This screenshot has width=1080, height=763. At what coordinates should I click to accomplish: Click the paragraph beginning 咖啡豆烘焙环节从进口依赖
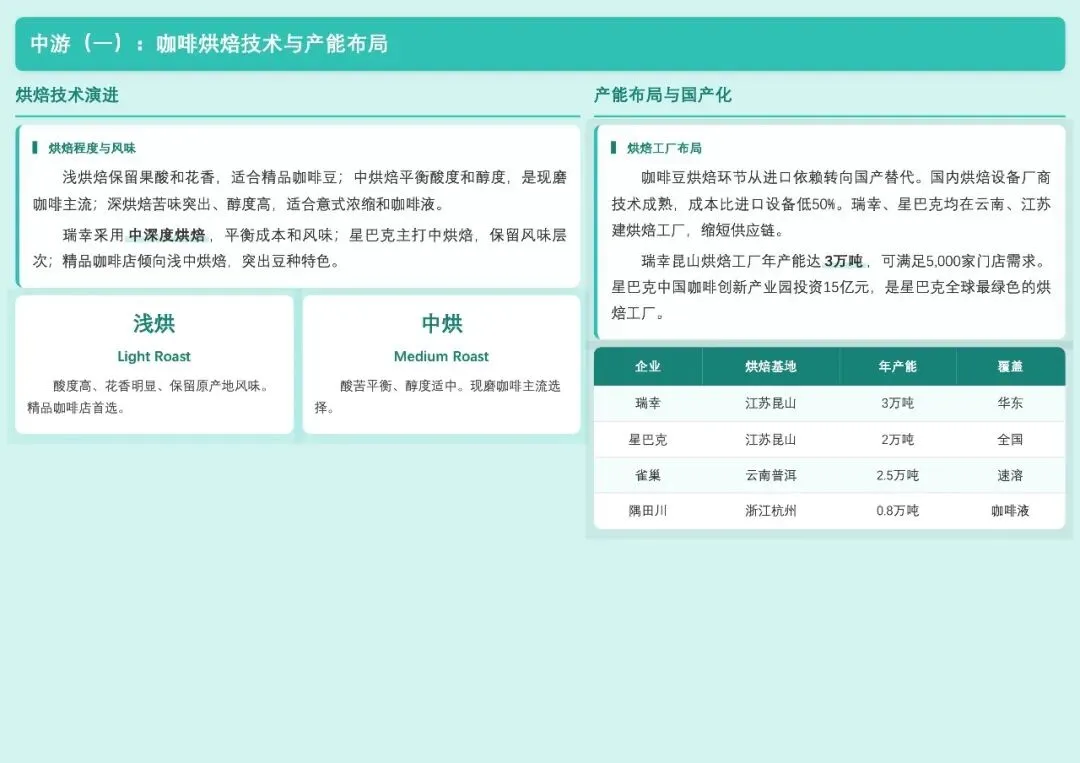click(831, 204)
